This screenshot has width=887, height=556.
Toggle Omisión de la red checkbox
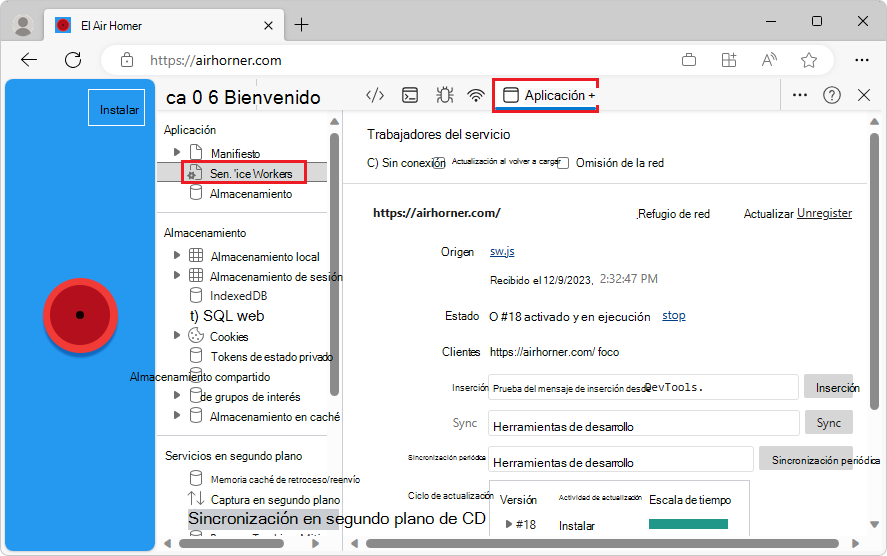point(563,163)
